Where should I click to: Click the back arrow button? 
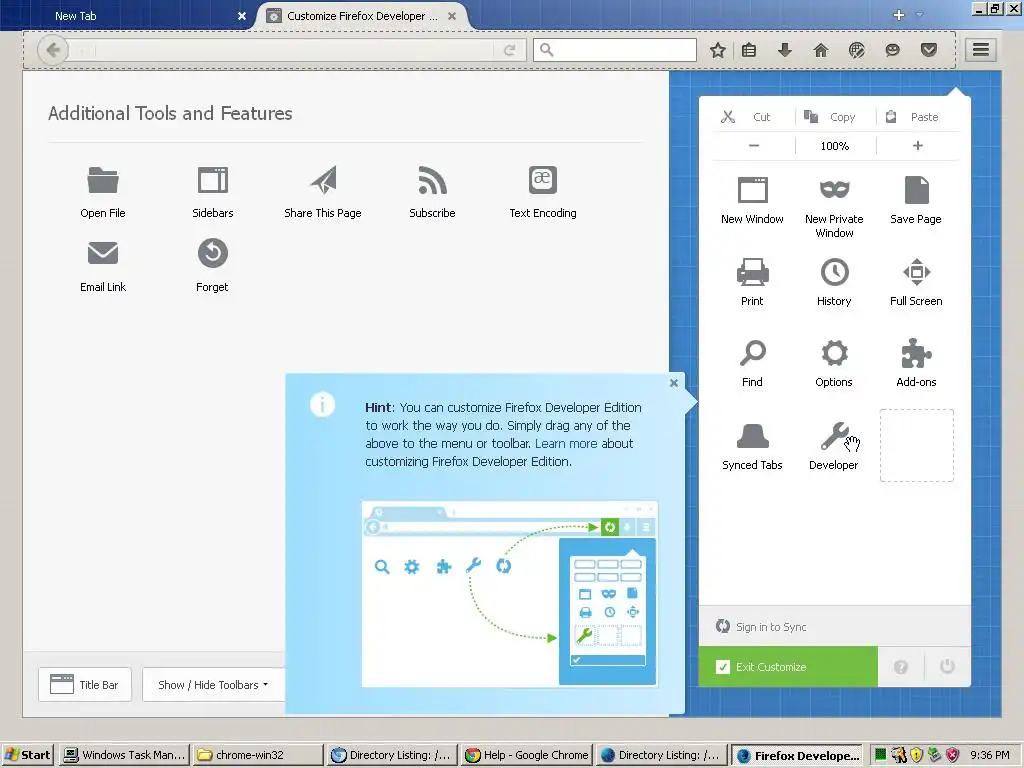[x=53, y=50]
